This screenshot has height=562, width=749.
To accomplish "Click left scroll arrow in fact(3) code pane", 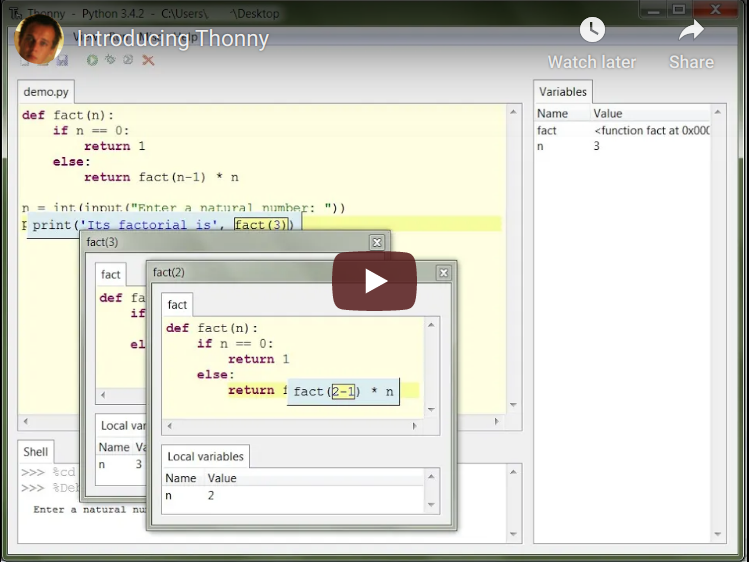I will pyautogui.click(x=103, y=395).
